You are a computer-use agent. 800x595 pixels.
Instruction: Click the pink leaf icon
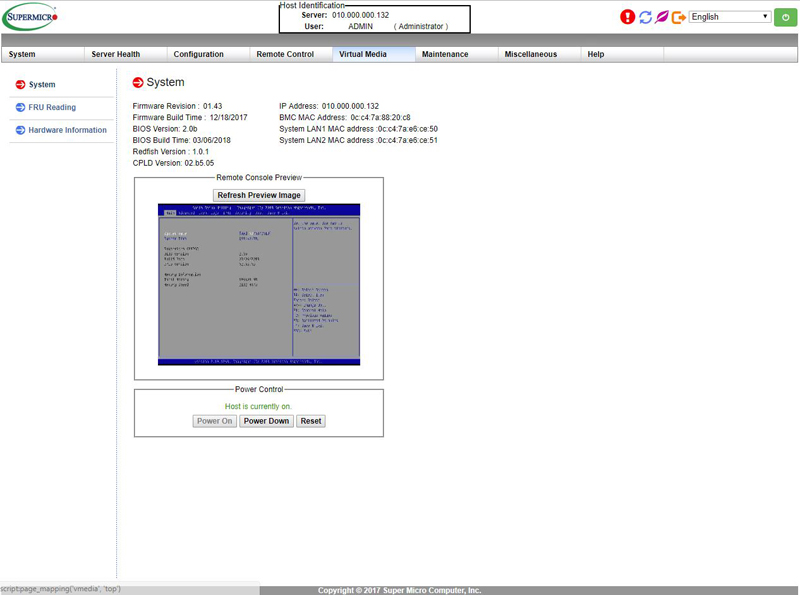(662, 17)
